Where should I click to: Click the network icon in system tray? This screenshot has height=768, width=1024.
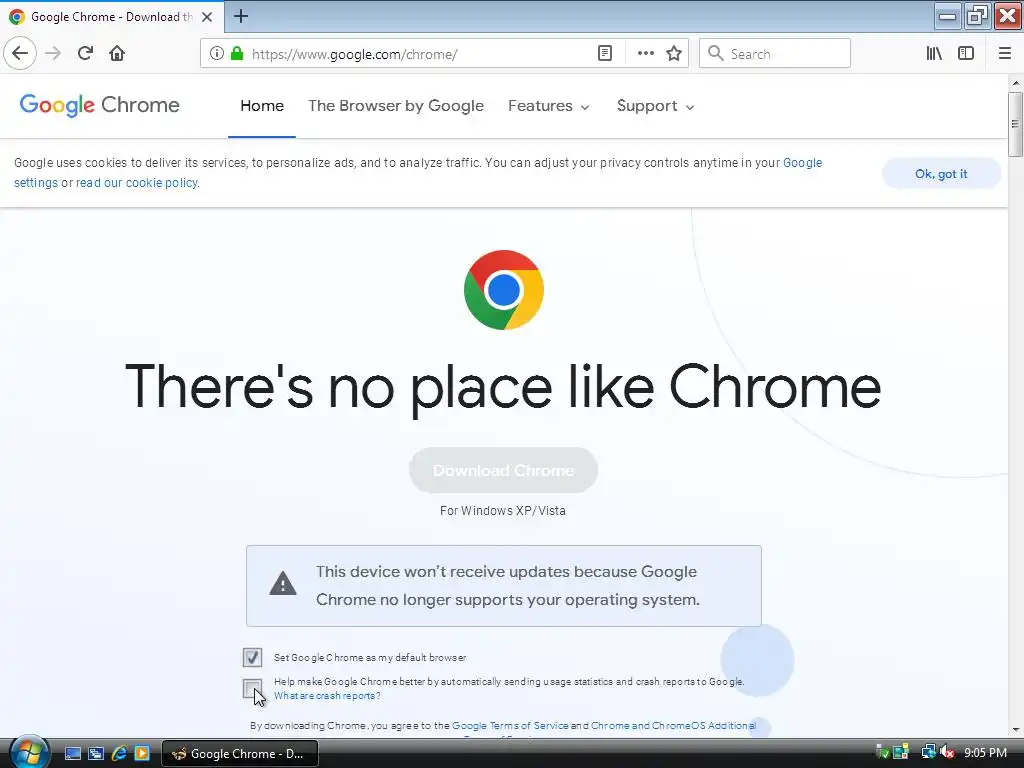point(928,753)
